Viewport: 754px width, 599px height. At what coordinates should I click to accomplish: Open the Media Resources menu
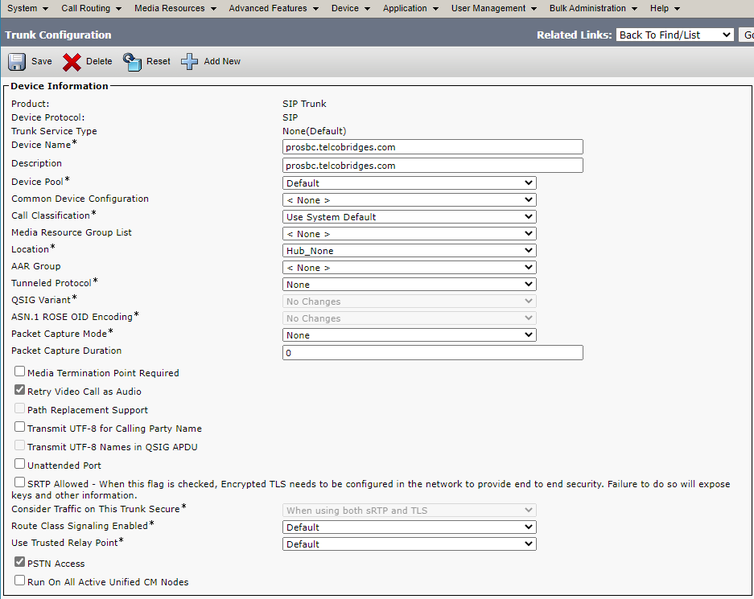176,8
